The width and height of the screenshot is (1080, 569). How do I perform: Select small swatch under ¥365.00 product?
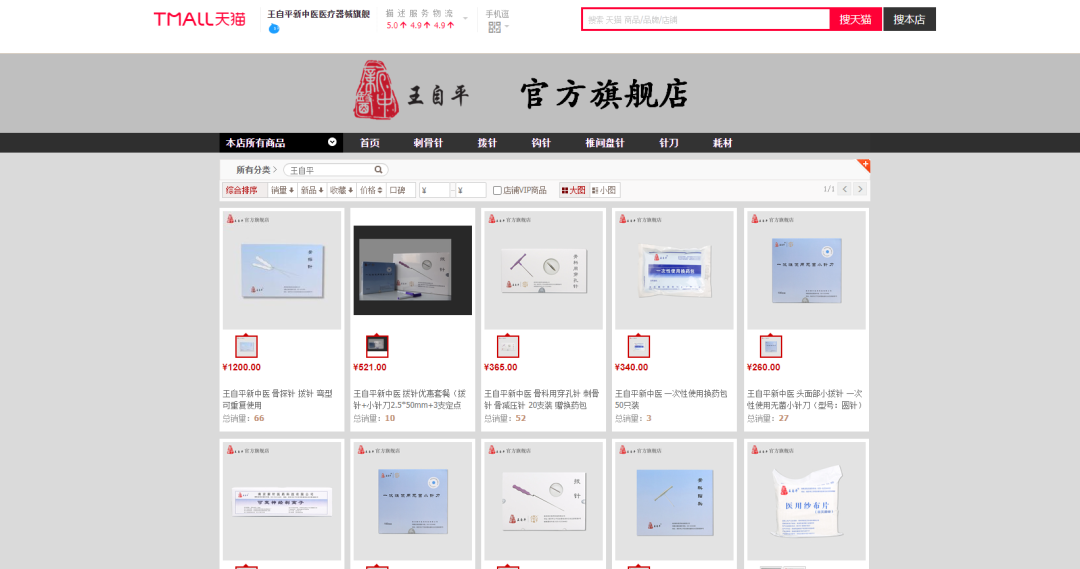point(508,346)
